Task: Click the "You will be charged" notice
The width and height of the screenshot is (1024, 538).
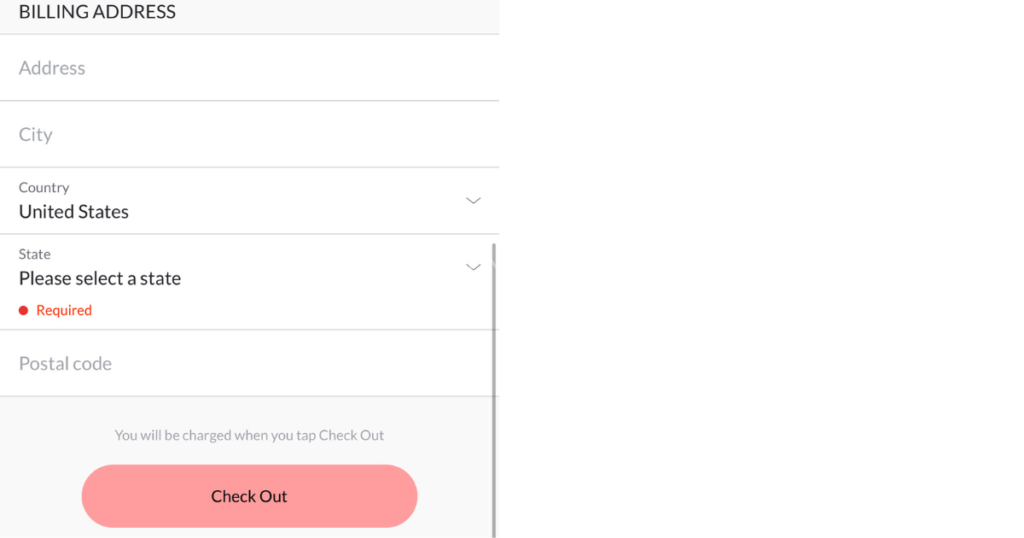Action: click(x=249, y=436)
